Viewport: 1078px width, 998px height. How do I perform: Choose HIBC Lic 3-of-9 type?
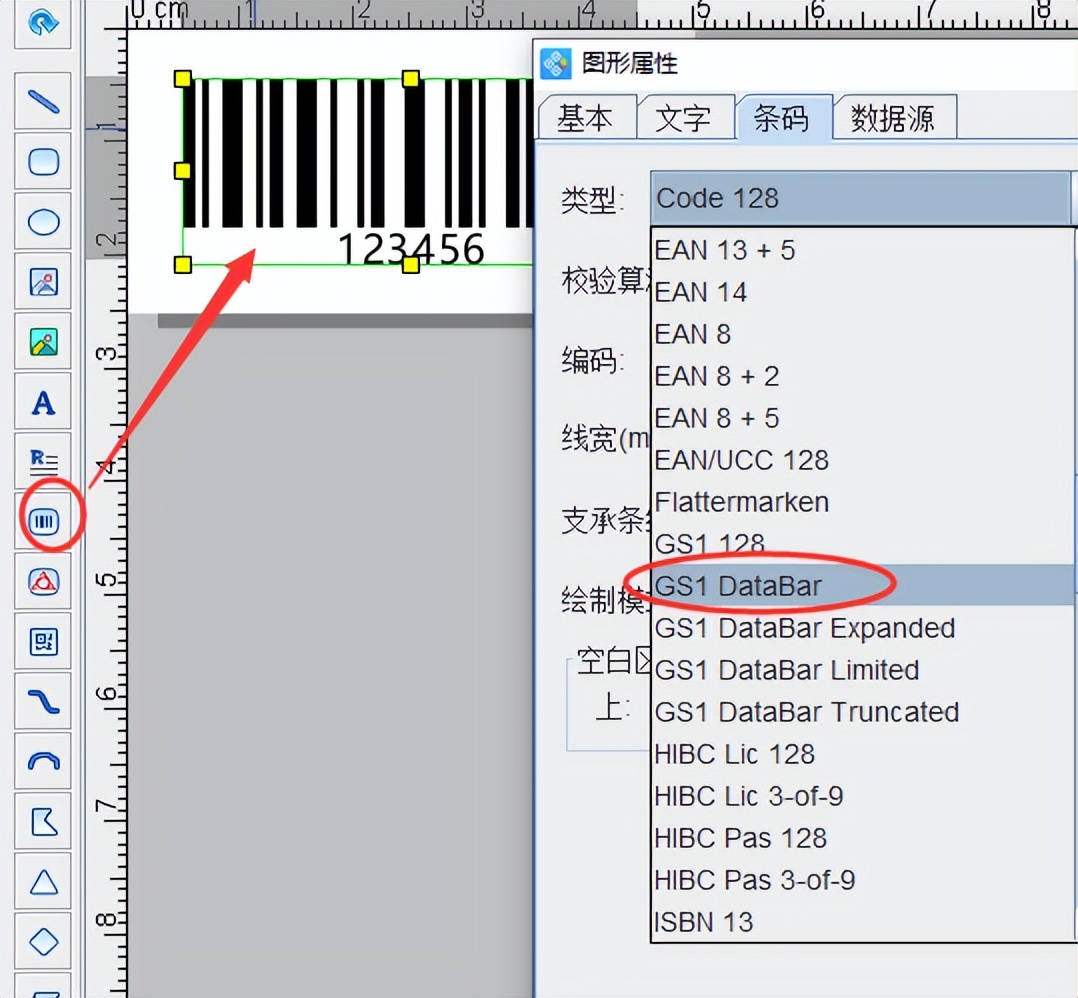pyautogui.click(x=863, y=796)
